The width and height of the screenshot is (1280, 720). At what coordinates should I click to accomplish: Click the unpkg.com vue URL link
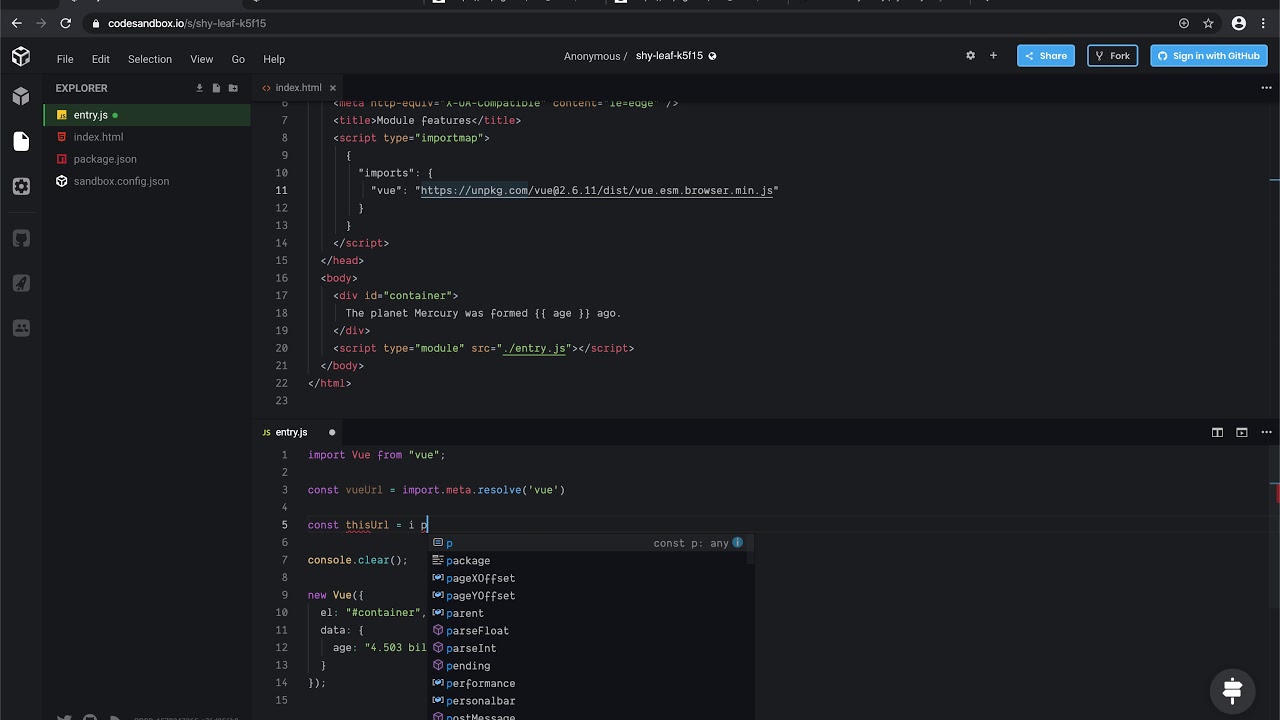pyautogui.click(x=597, y=190)
